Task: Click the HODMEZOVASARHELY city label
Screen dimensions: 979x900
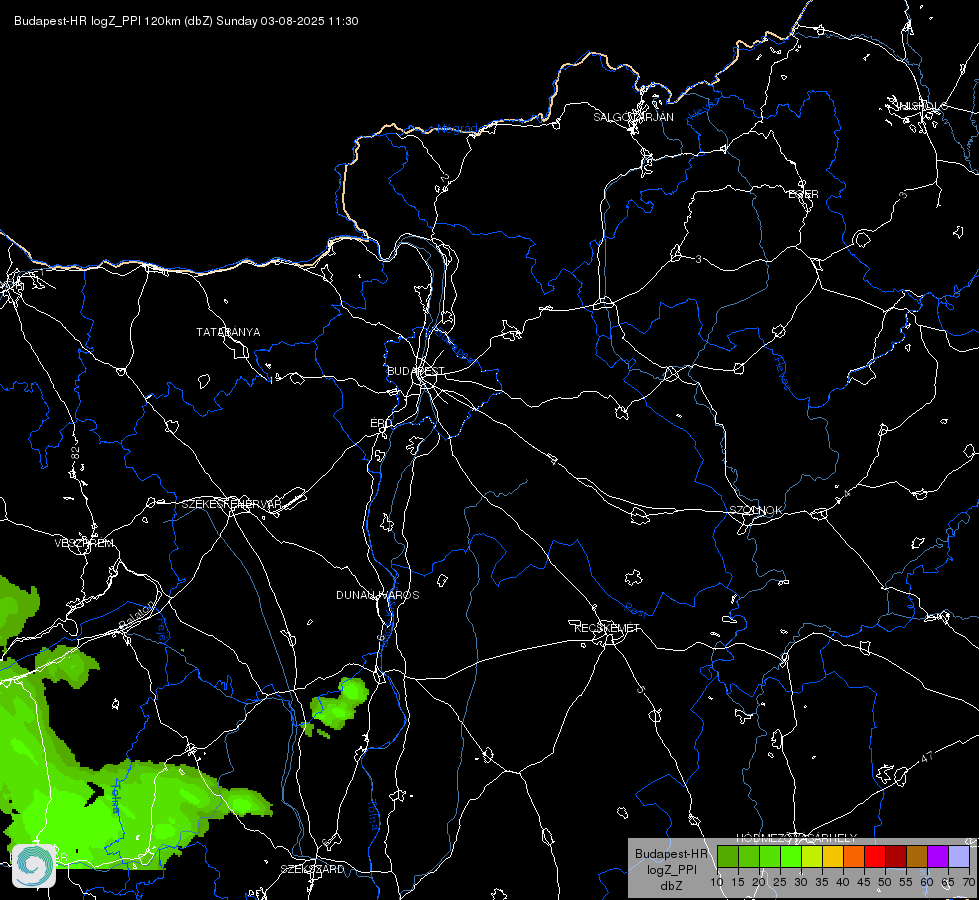Action: click(x=797, y=838)
